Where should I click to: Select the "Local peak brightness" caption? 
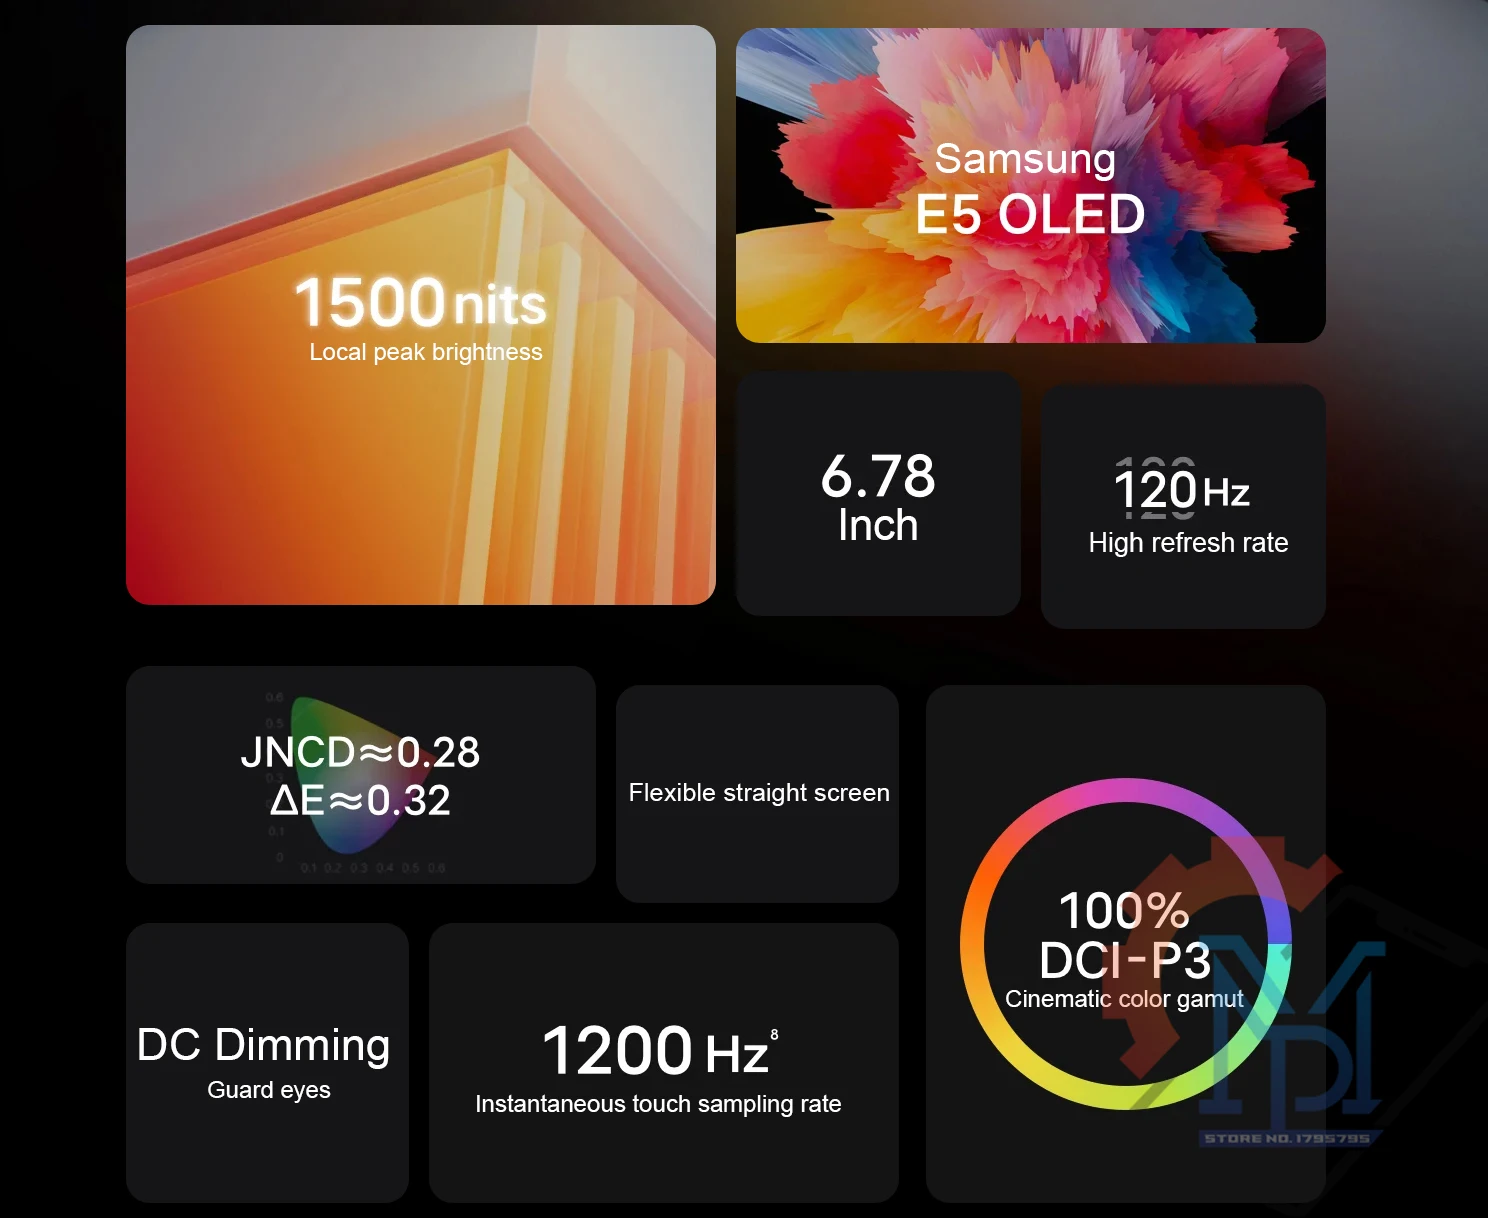pyautogui.click(x=426, y=352)
